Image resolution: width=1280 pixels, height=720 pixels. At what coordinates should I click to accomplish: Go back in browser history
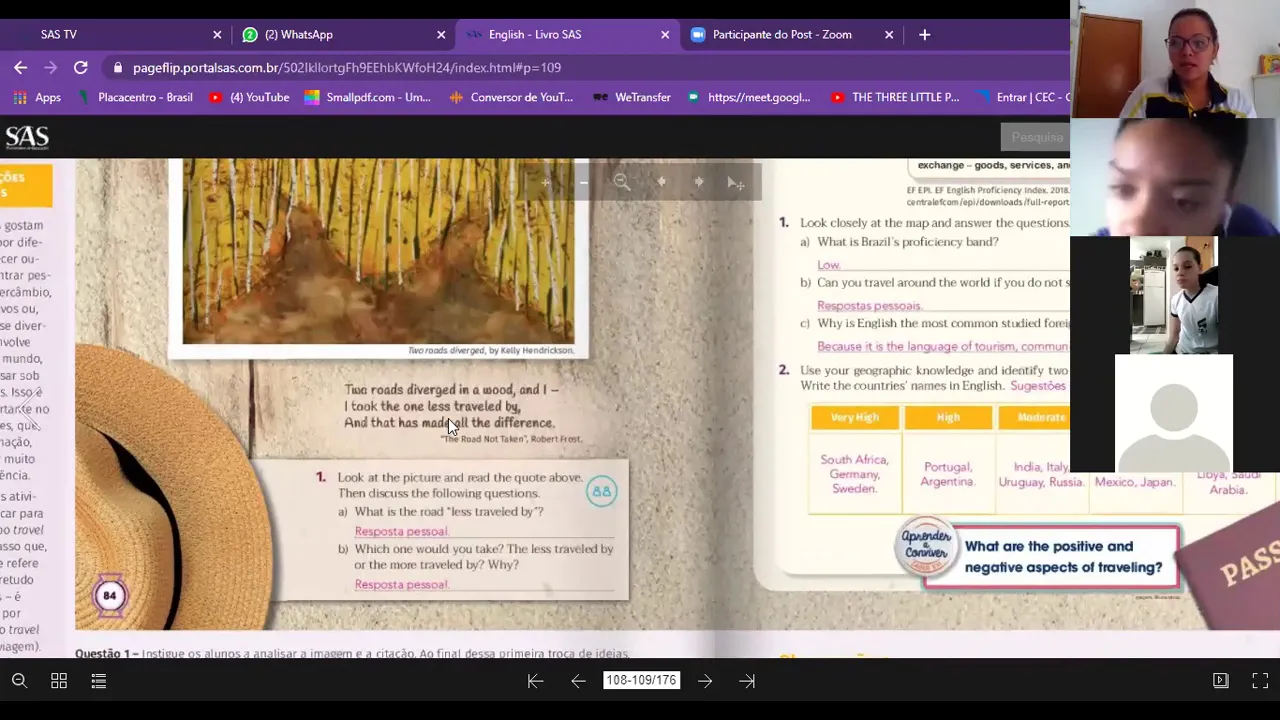point(21,67)
